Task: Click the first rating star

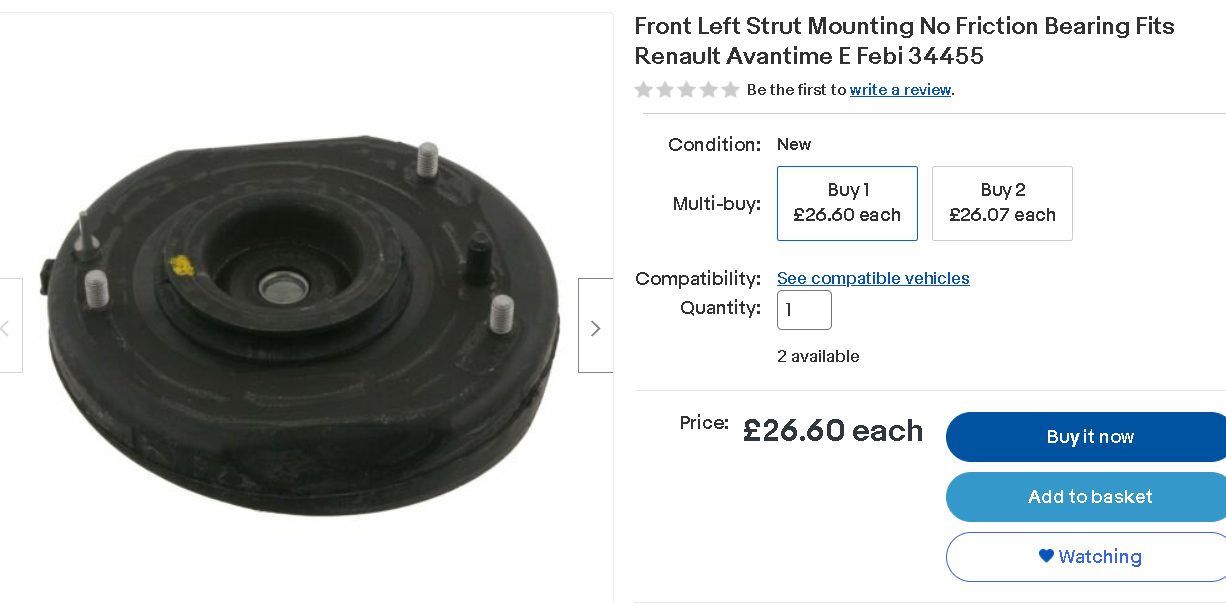Action: (643, 90)
